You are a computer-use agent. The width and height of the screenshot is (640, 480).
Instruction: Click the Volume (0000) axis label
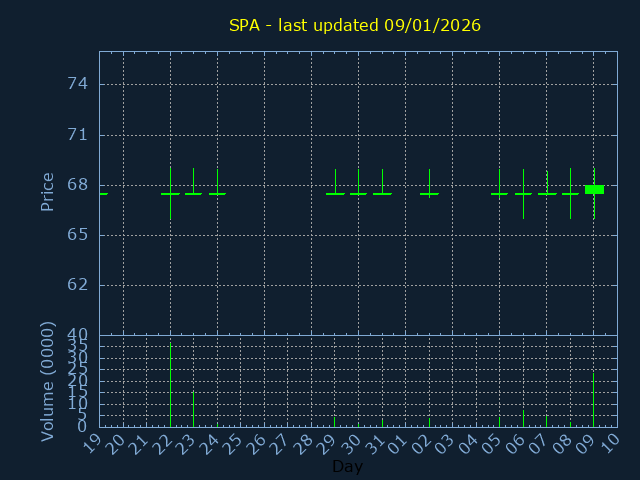[x=47, y=381]
